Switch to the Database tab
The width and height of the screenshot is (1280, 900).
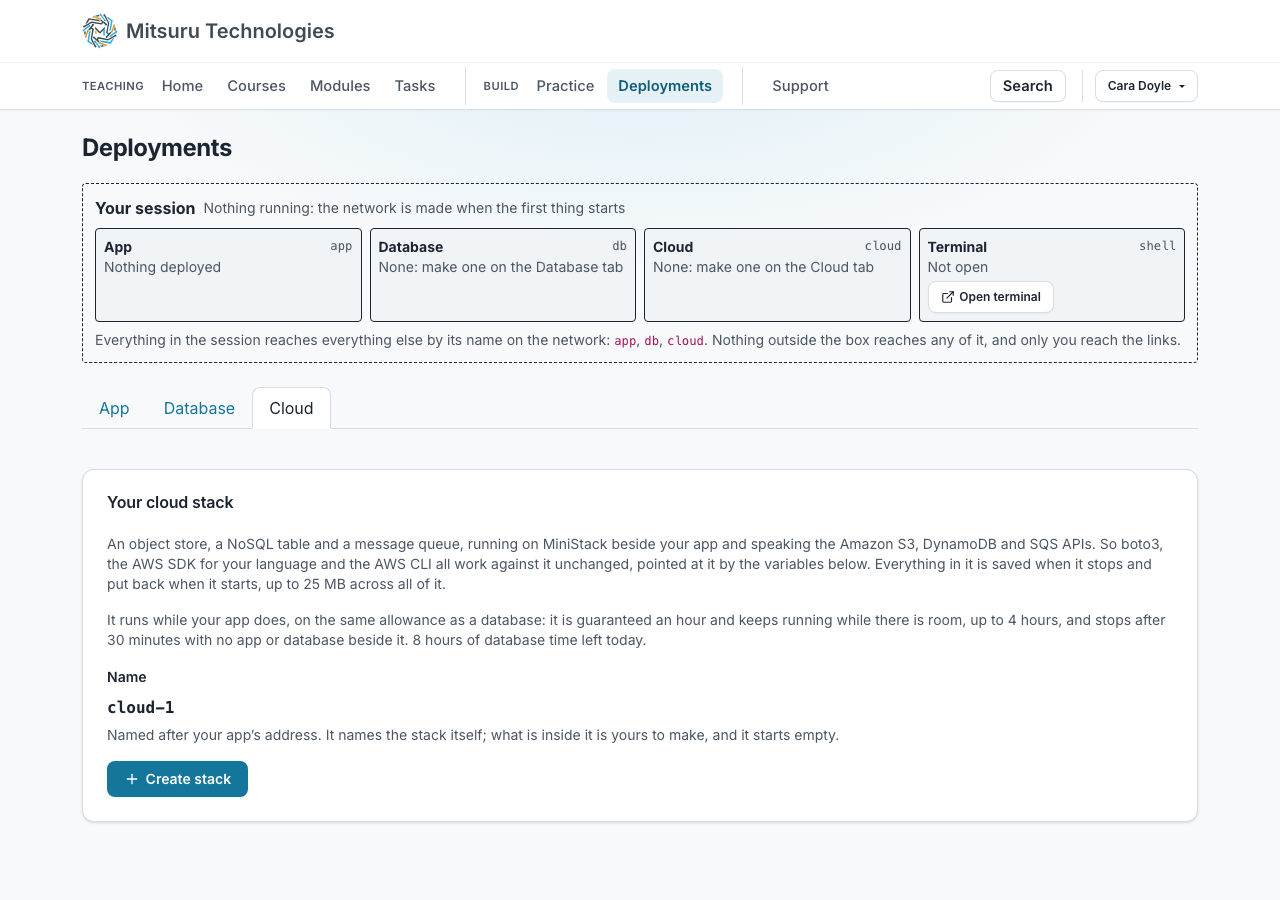[199, 408]
